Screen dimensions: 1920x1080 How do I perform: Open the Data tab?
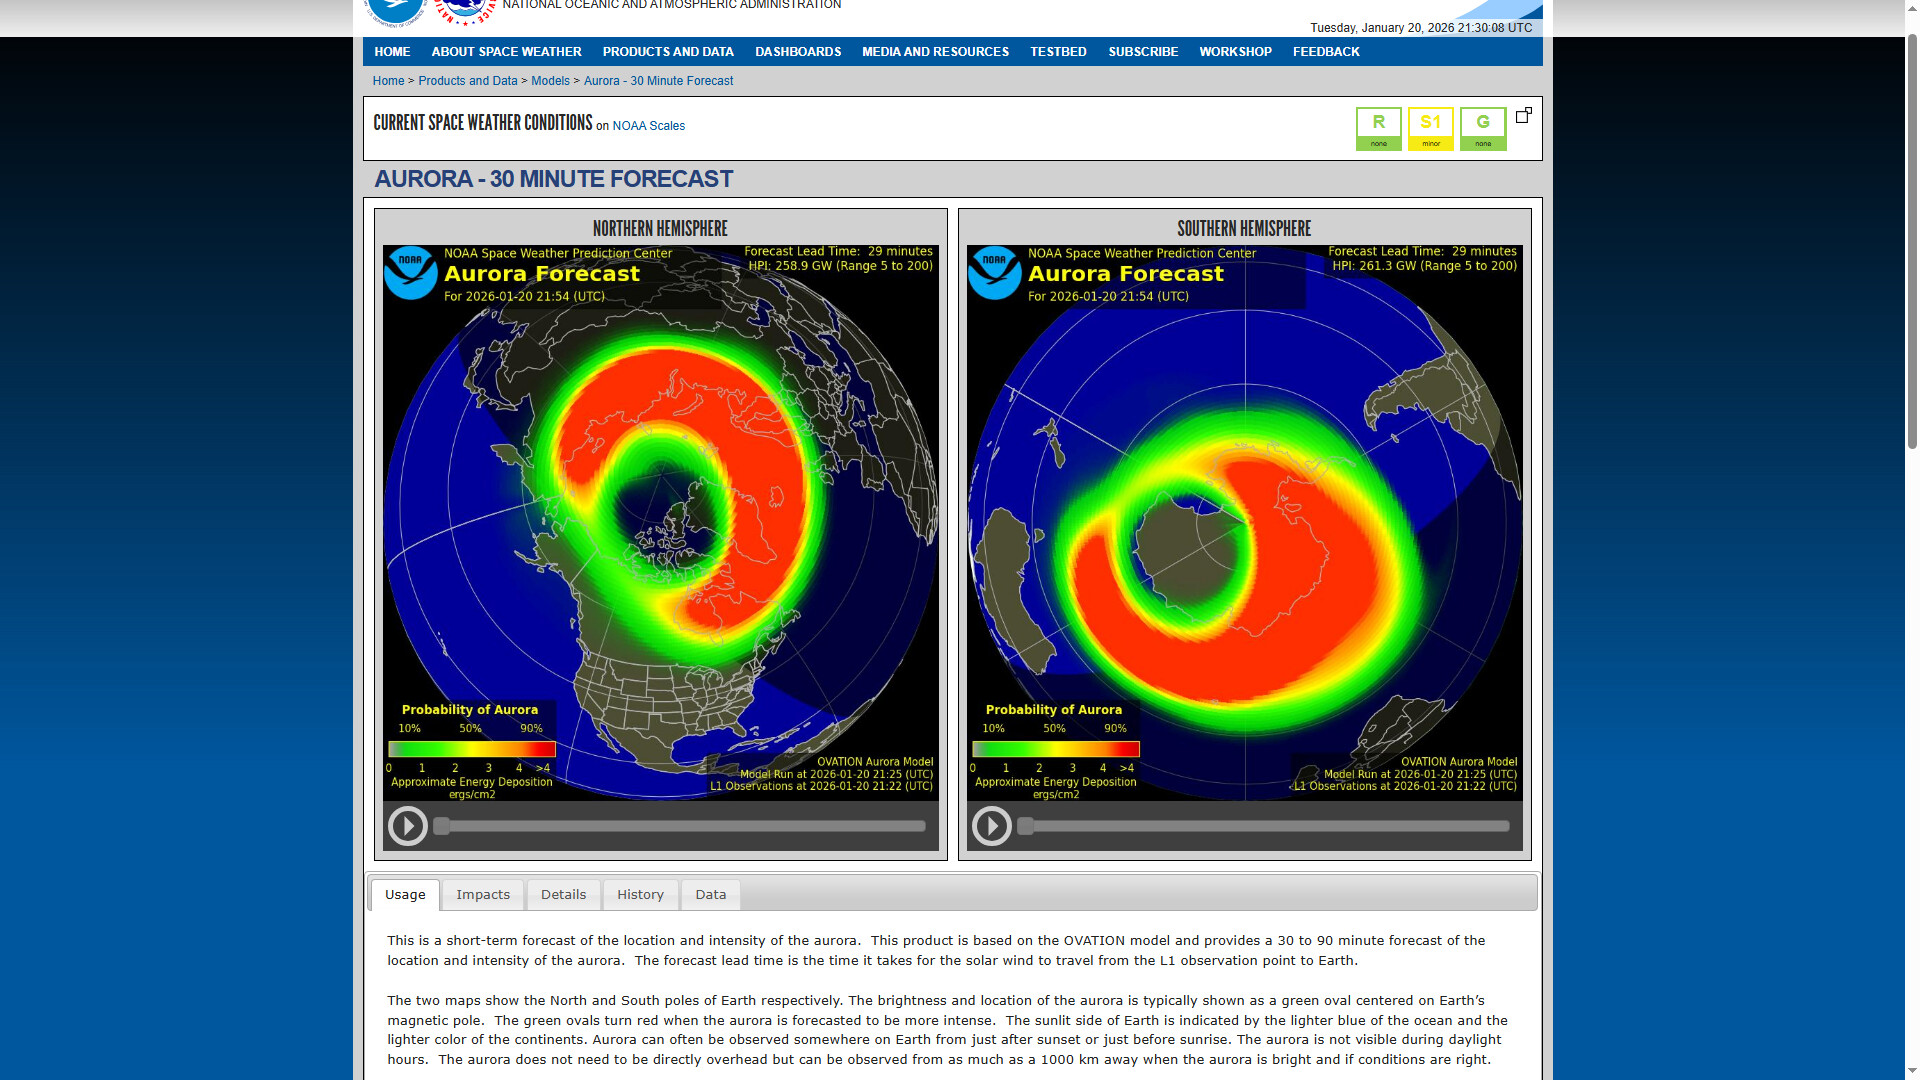pyautogui.click(x=710, y=895)
